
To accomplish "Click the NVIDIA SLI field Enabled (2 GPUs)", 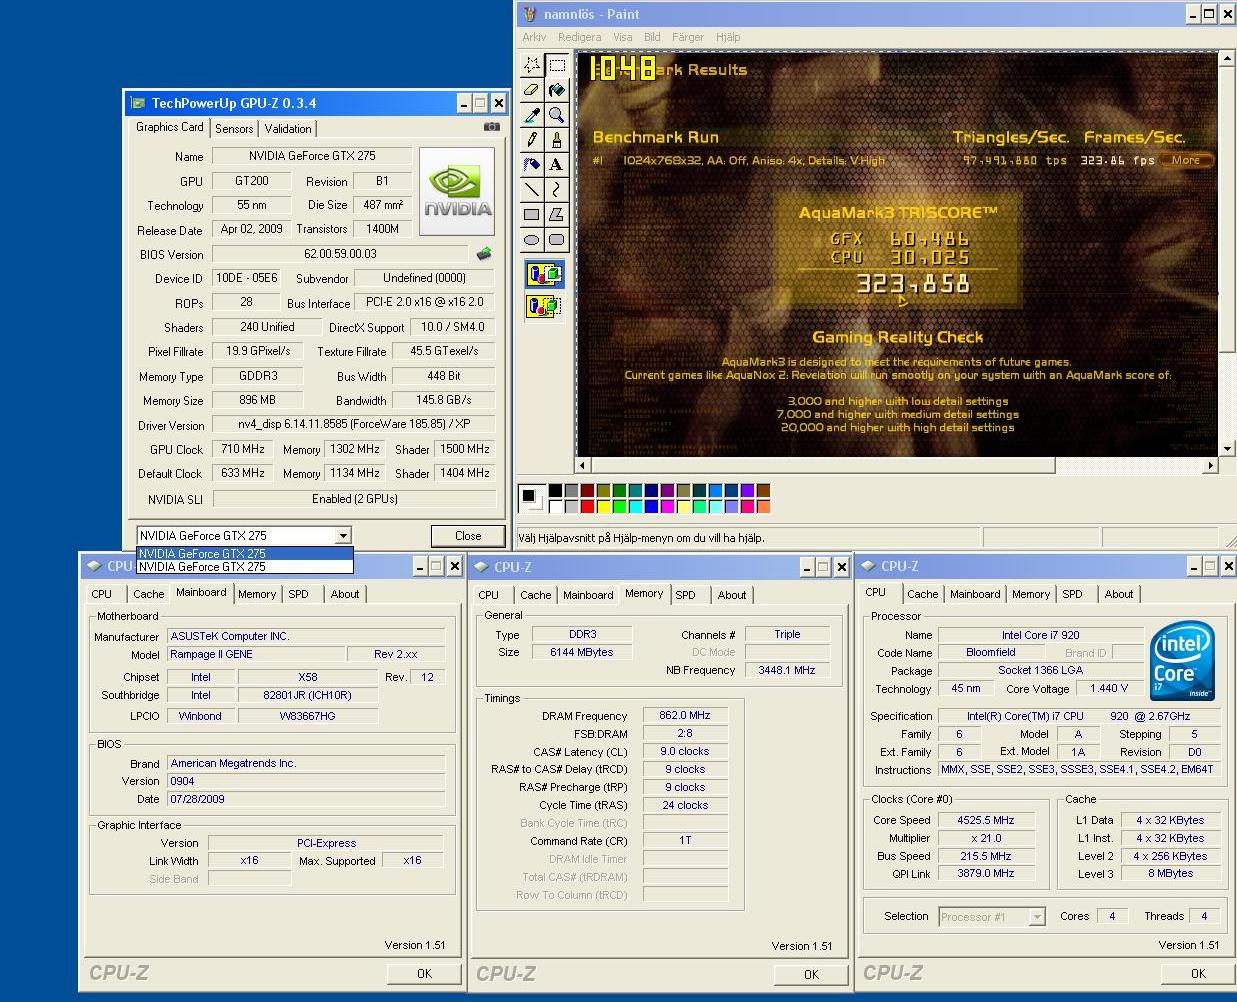I will (355, 499).
